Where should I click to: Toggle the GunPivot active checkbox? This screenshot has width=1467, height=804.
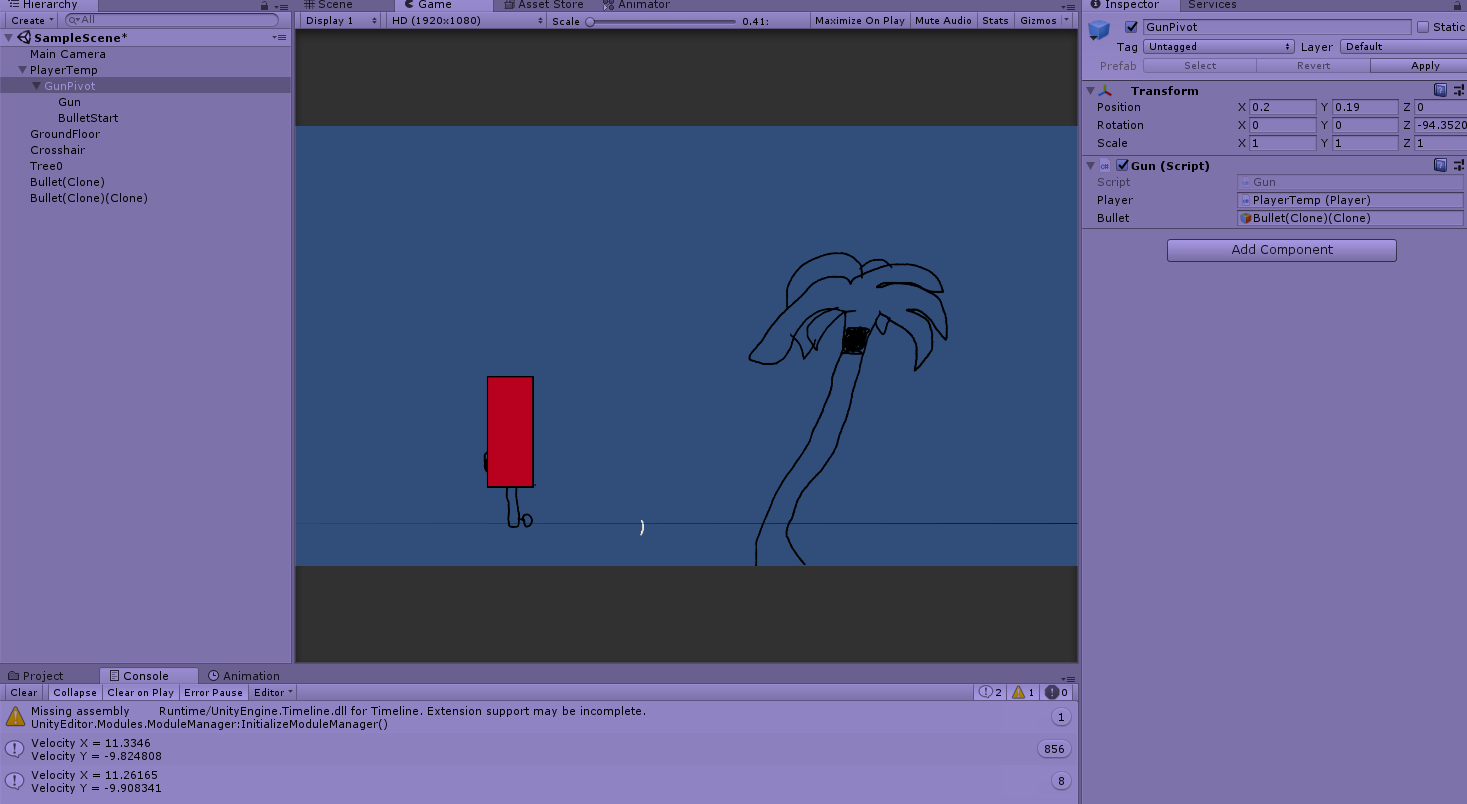pyautogui.click(x=1131, y=27)
